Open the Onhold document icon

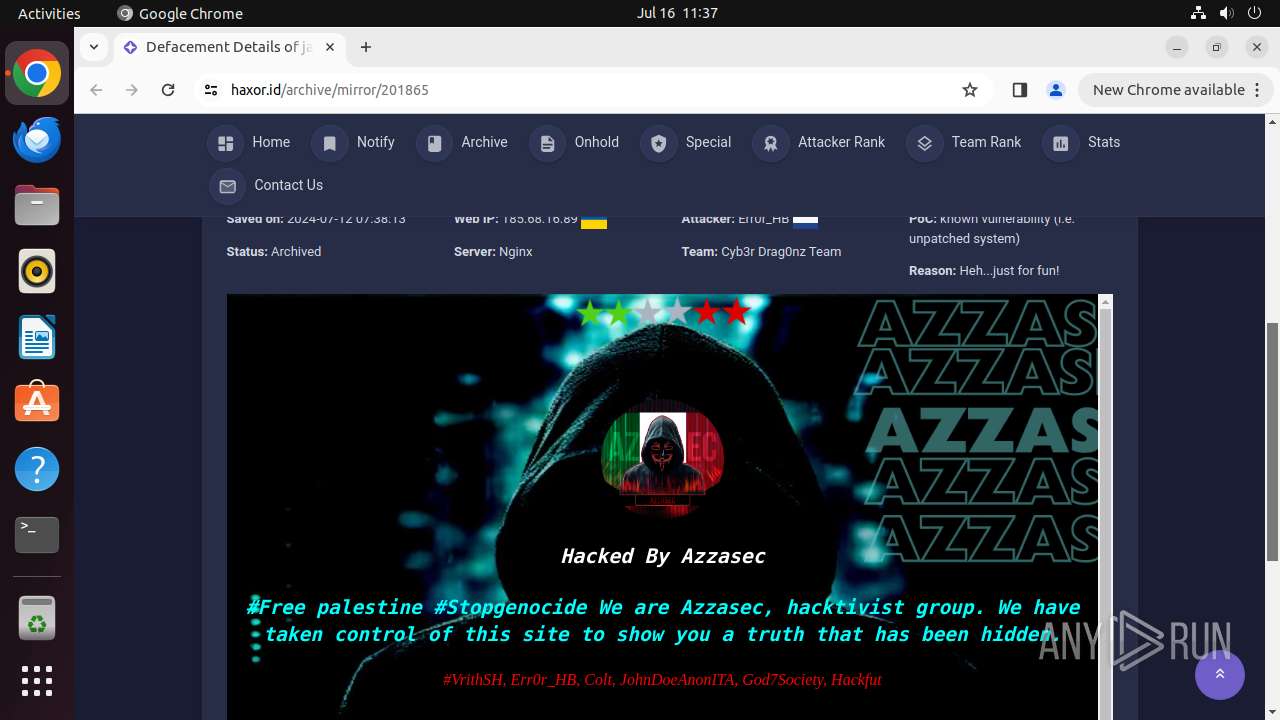(547, 143)
